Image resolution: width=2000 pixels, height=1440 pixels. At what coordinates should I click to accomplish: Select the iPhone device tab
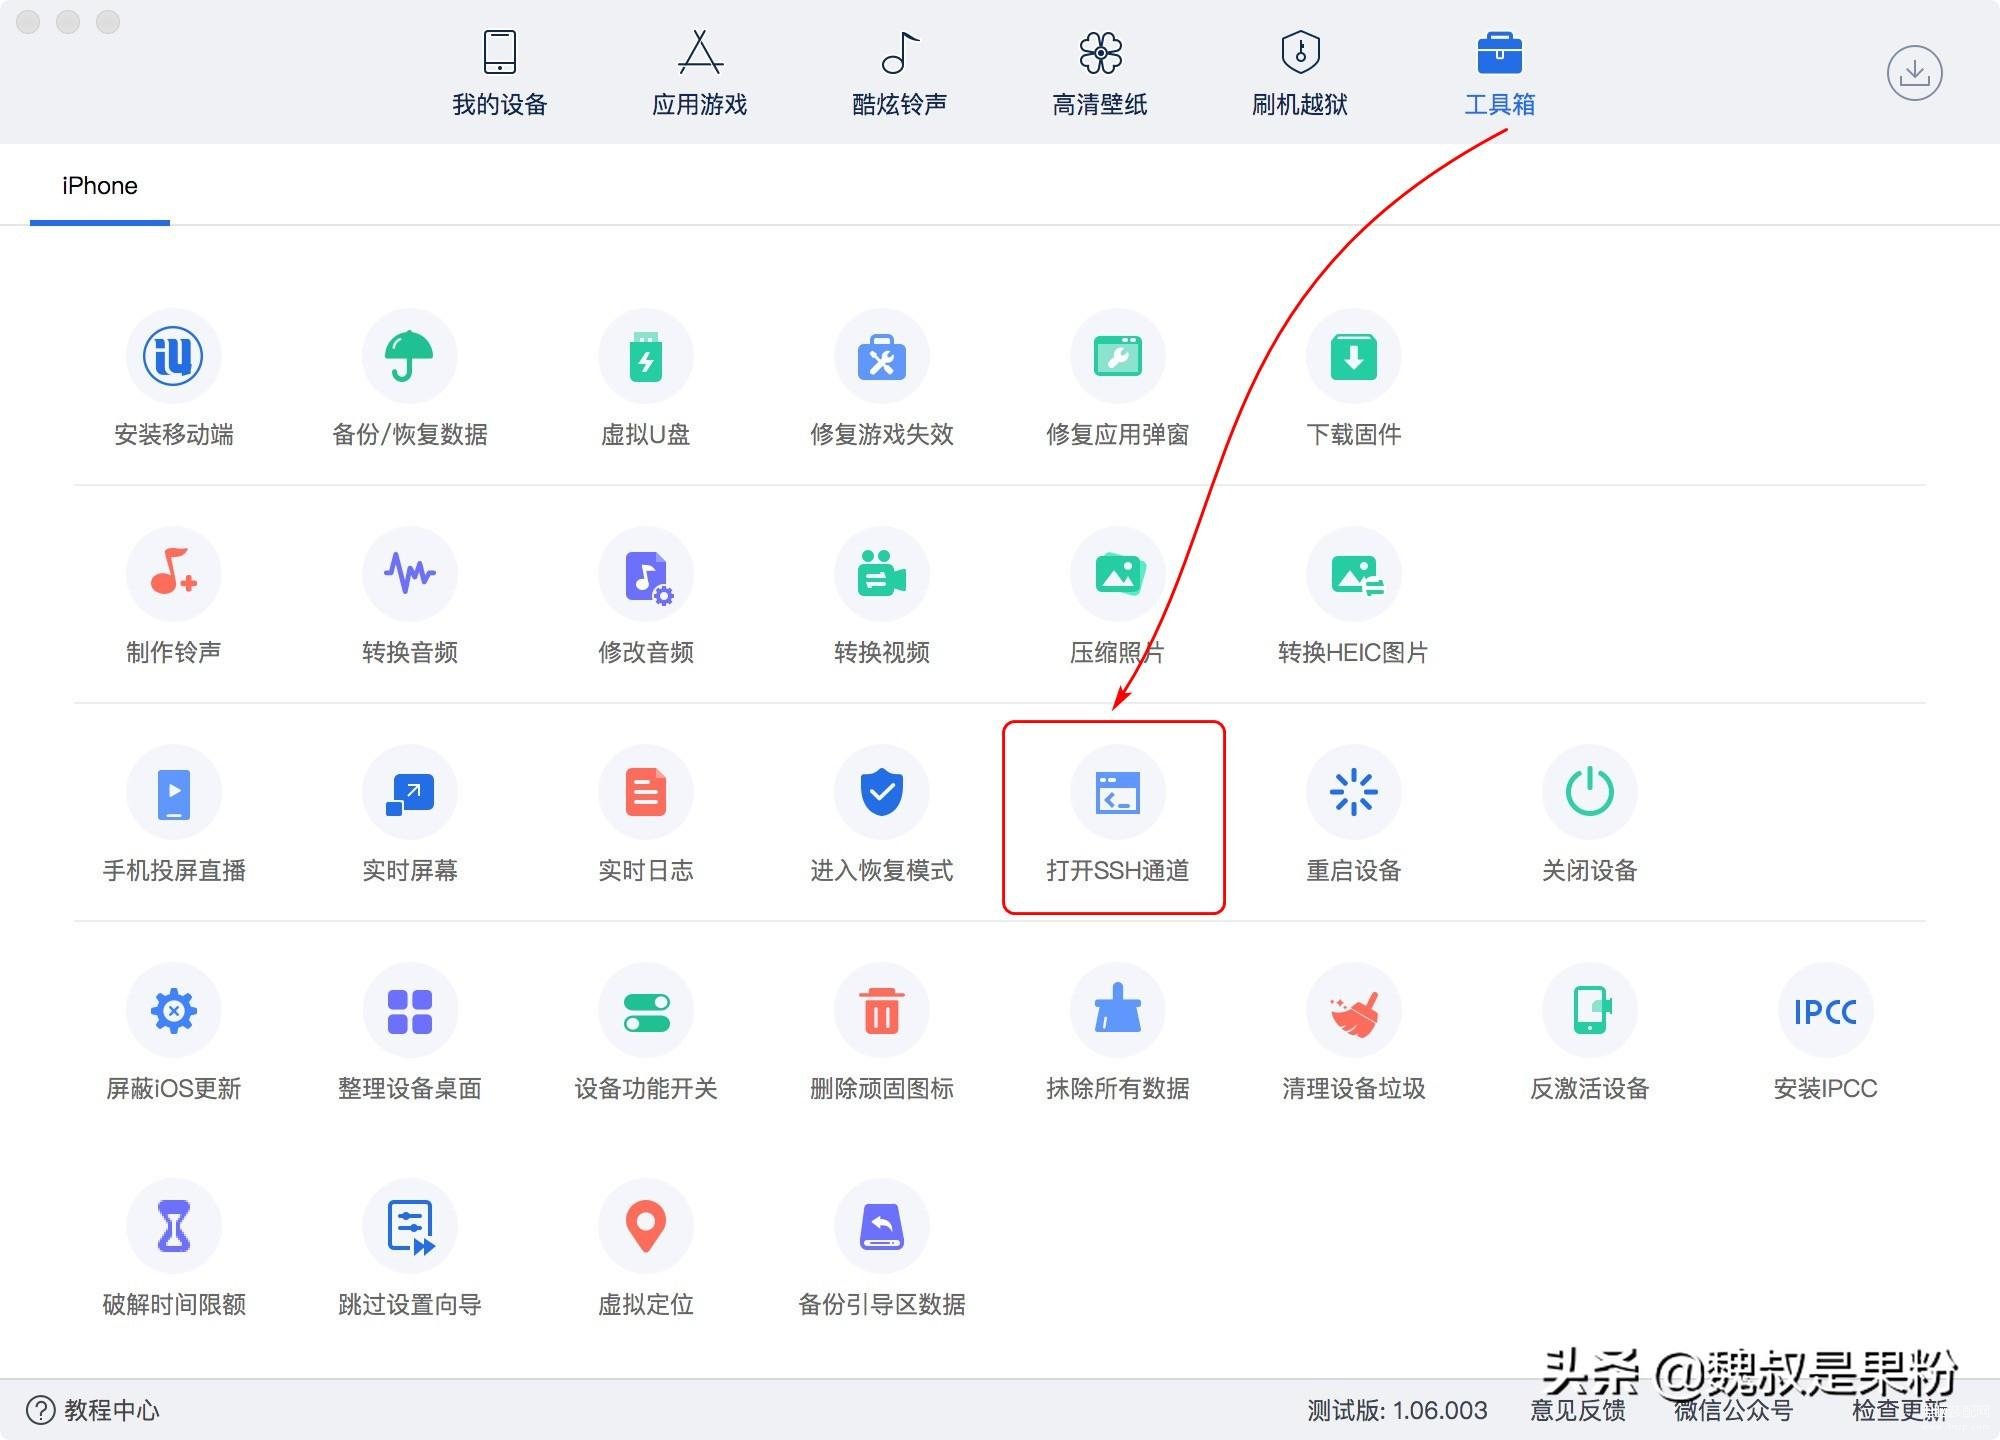100,186
